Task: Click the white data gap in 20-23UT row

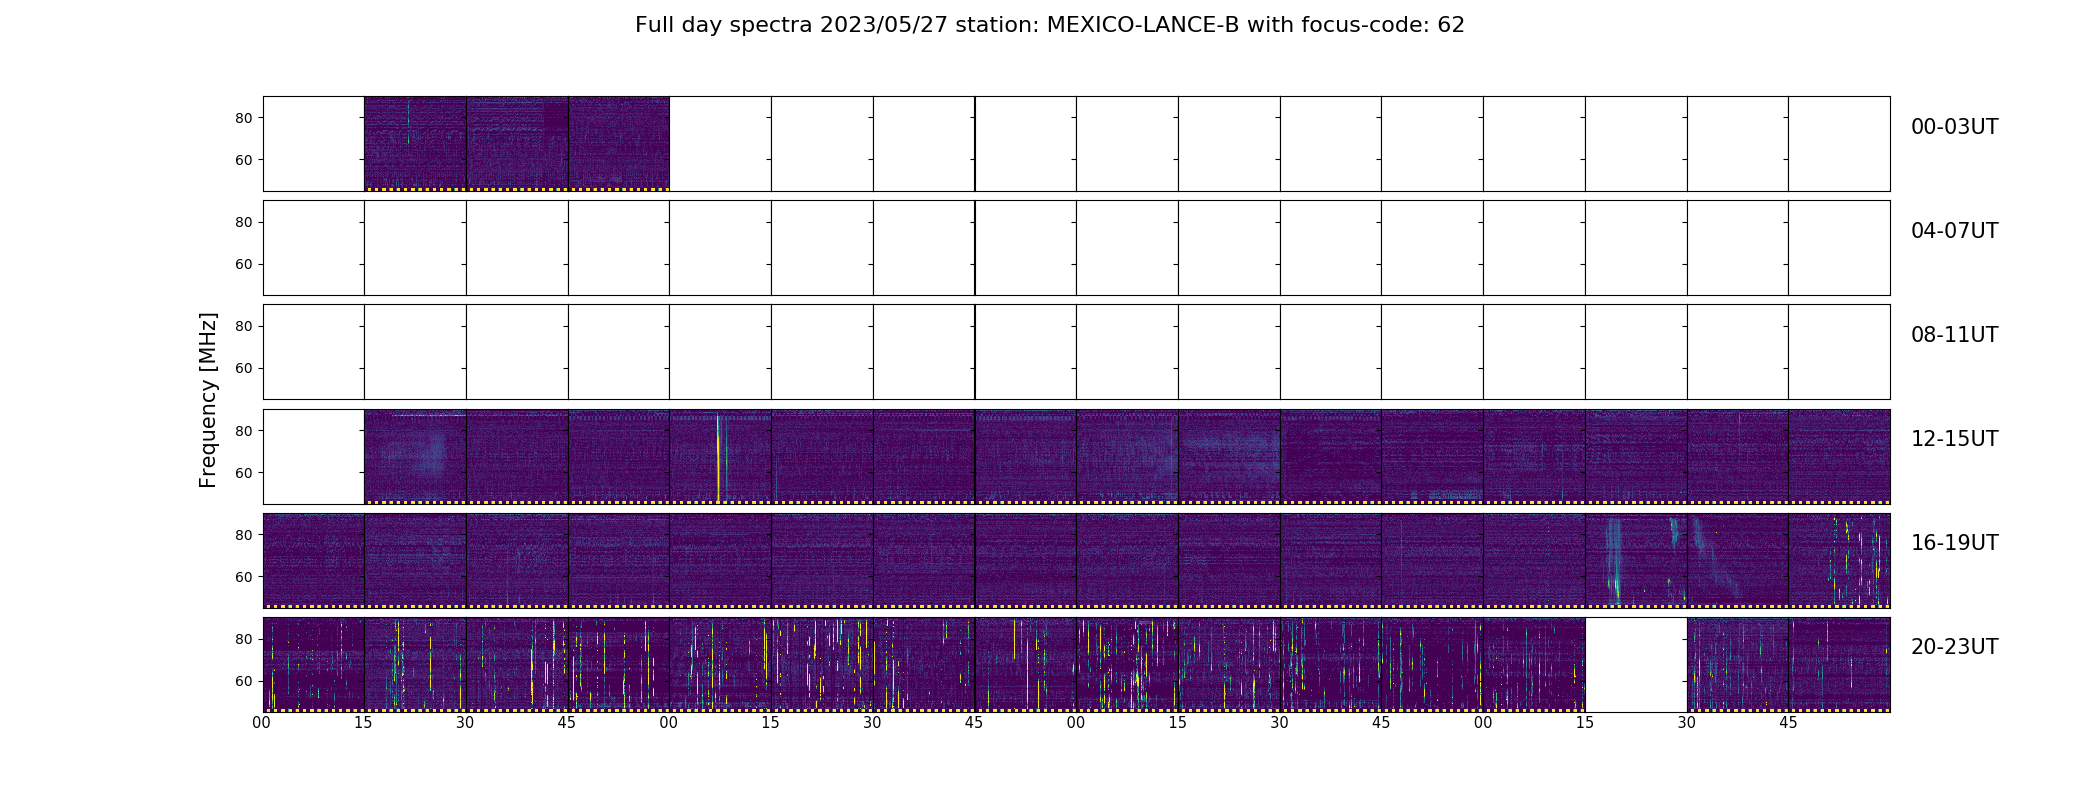Action: click(1636, 664)
